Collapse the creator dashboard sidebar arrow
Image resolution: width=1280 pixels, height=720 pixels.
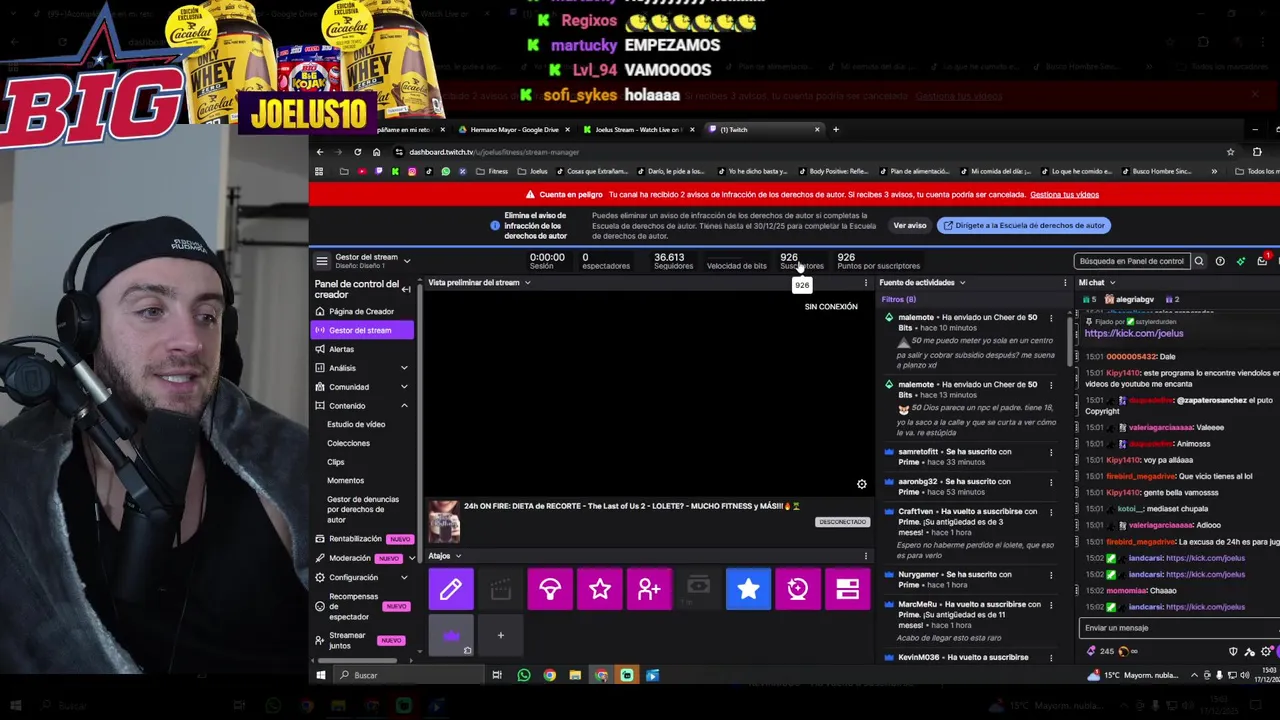(x=406, y=289)
